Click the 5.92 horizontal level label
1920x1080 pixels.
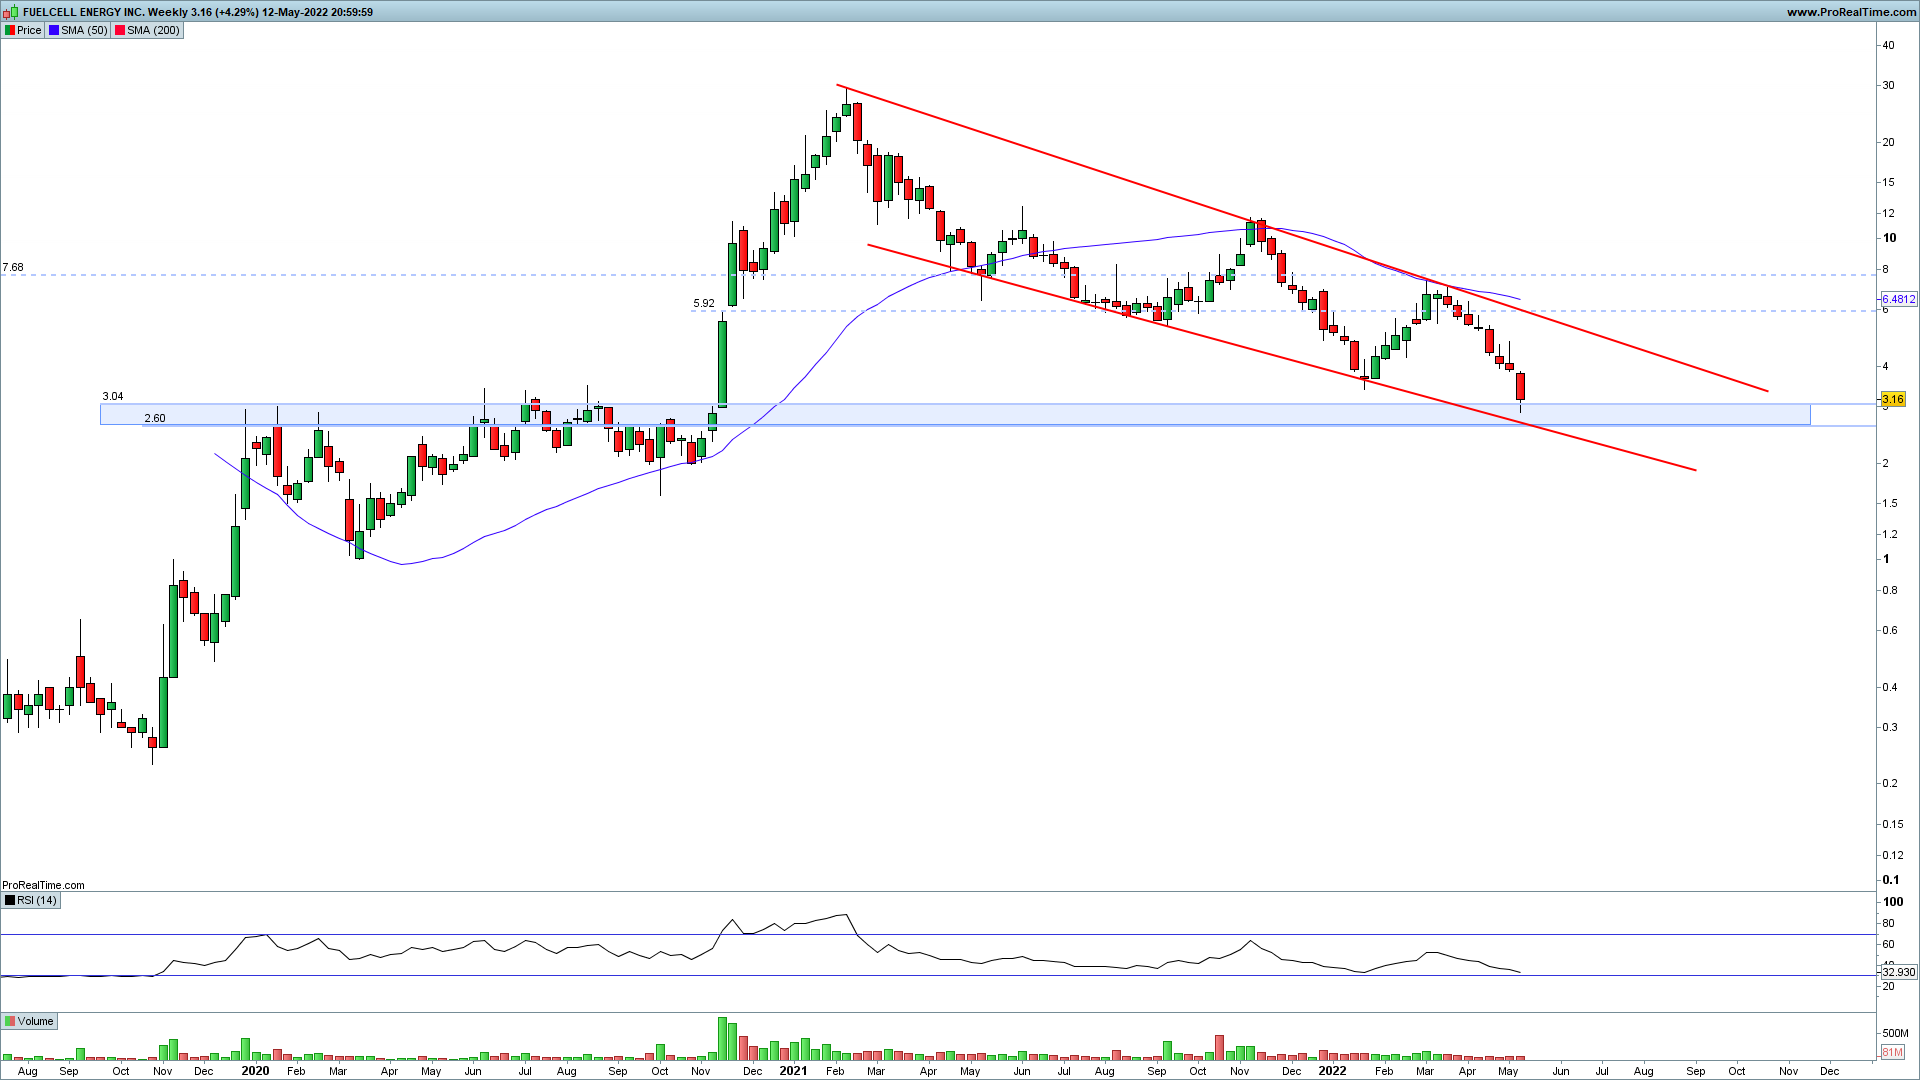pyautogui.click(x=704, y=303)
